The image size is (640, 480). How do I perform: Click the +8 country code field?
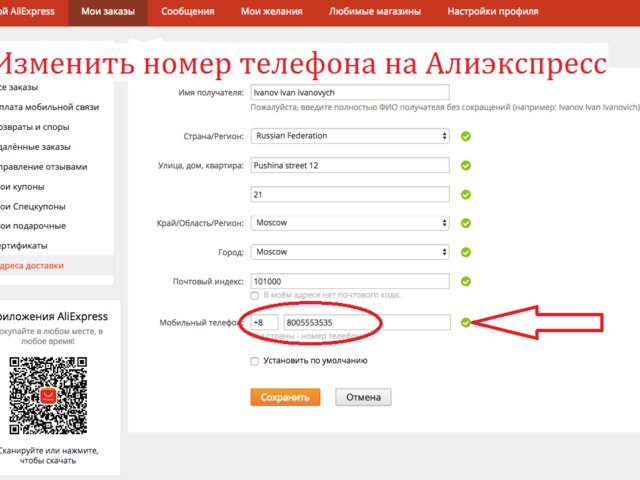click(x=264, y=322)
